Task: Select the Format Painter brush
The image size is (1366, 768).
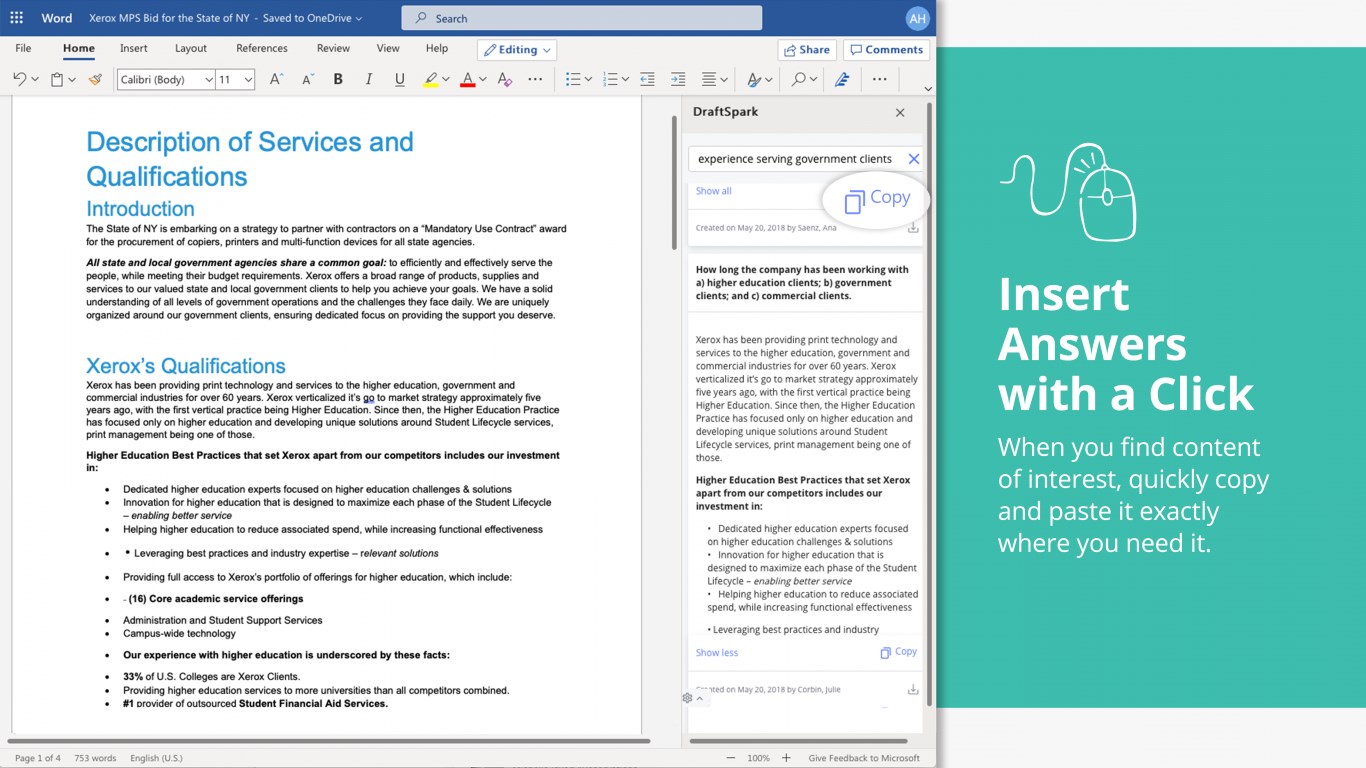Action: 95,79
